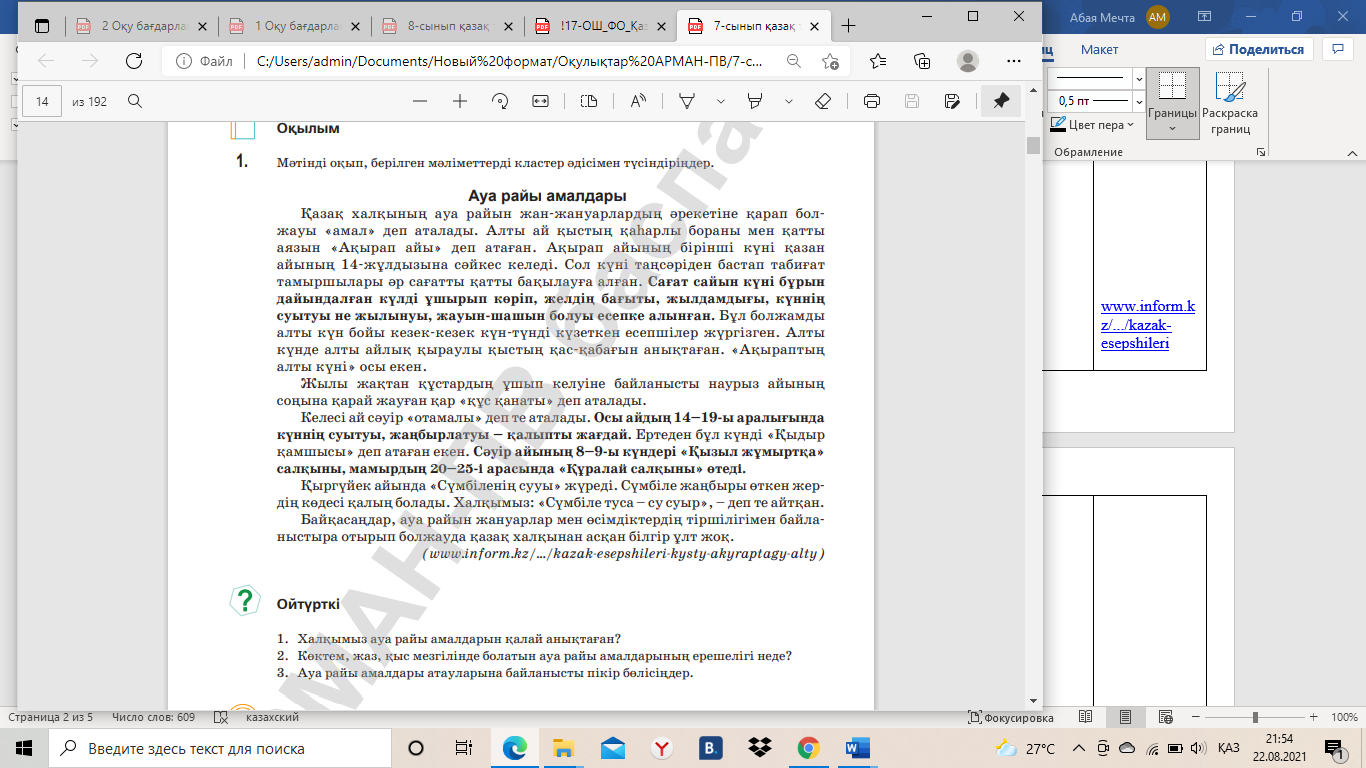Increase Word zoom with plus button
This screenshot has width=1366, height=768.
click(1316, 718)
